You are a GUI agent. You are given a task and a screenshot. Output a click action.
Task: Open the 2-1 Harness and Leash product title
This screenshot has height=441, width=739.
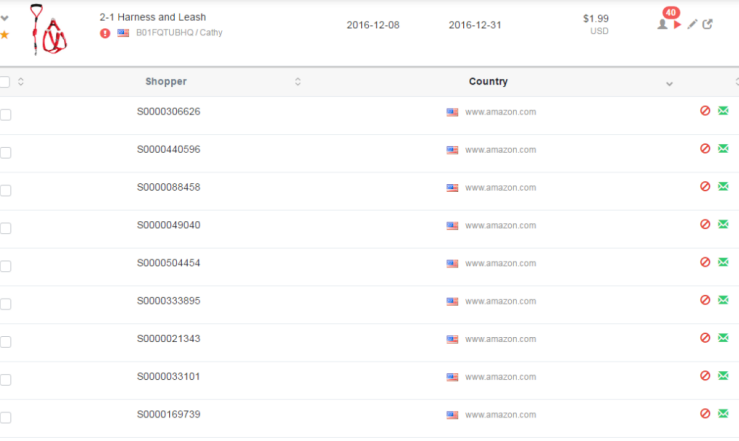pos(153,17)
